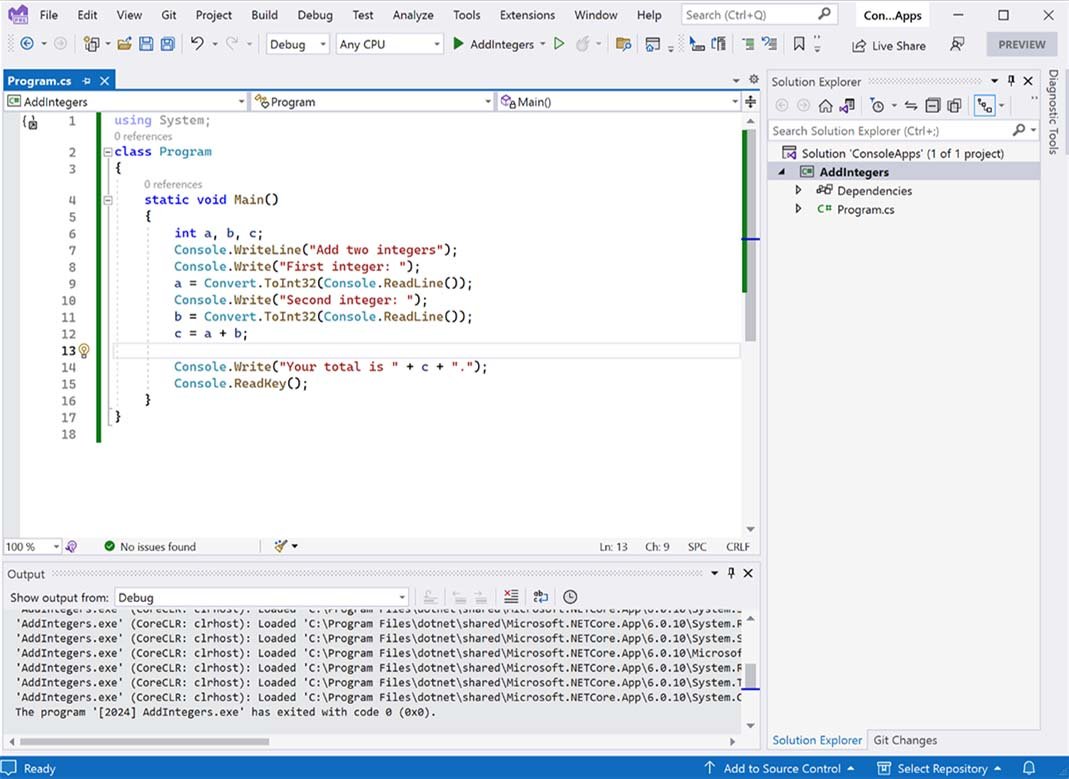Click Collapse All icon in Solution Explorer
Screen dimensions: 1069x779
932,106
